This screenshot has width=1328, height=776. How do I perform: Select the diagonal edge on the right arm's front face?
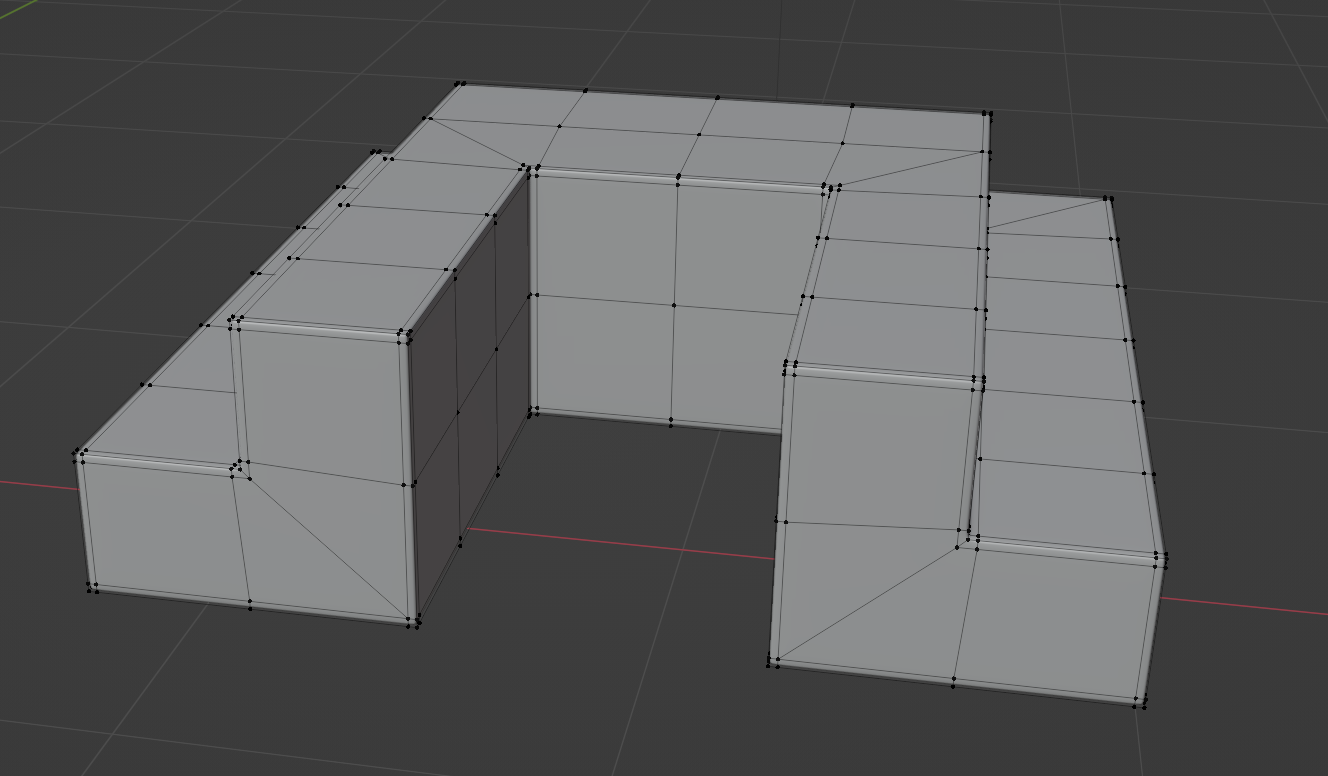point(869,603)
